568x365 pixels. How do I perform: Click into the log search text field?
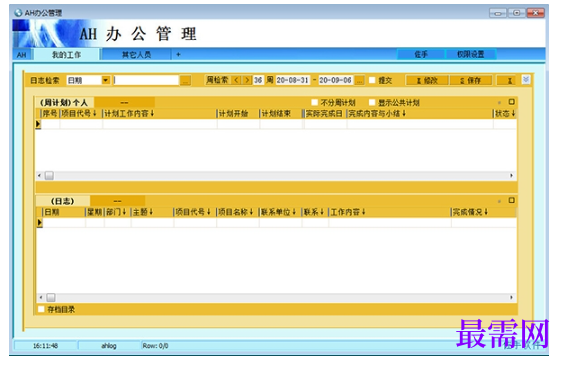[146, 80]
